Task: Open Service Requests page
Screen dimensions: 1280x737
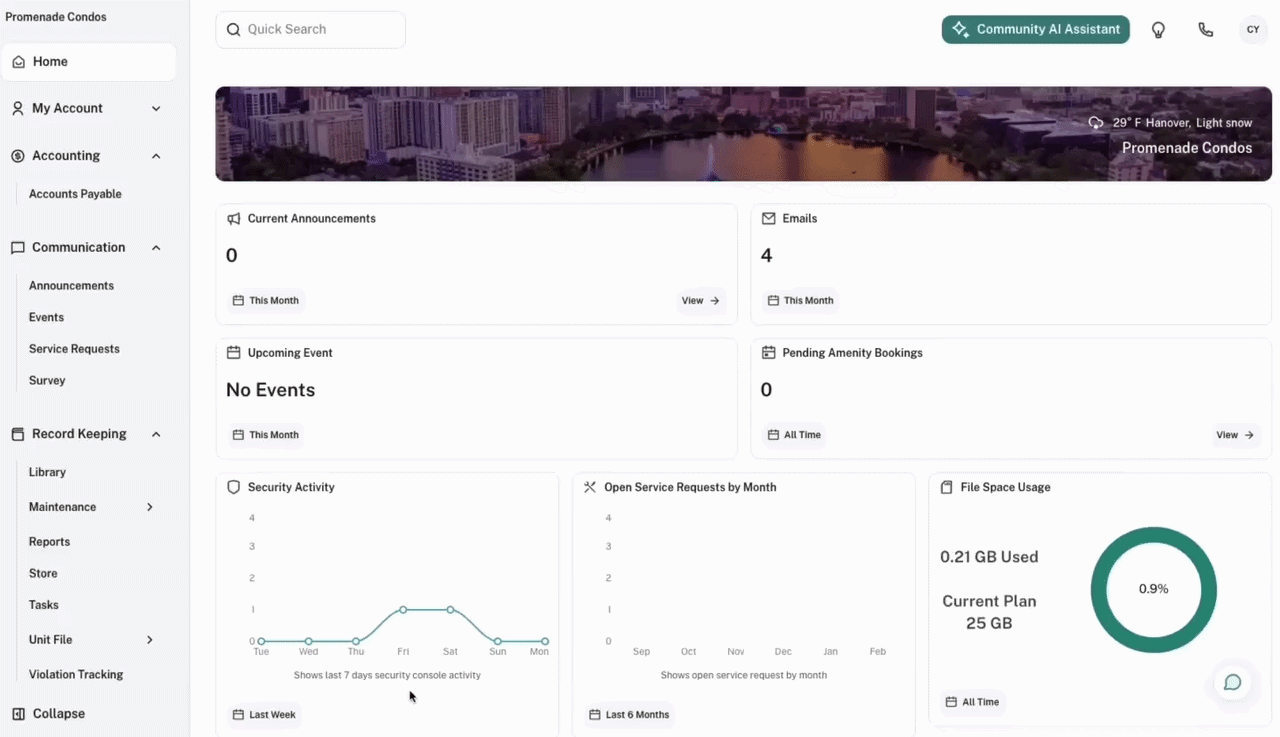Action: (x=74, y=349)
